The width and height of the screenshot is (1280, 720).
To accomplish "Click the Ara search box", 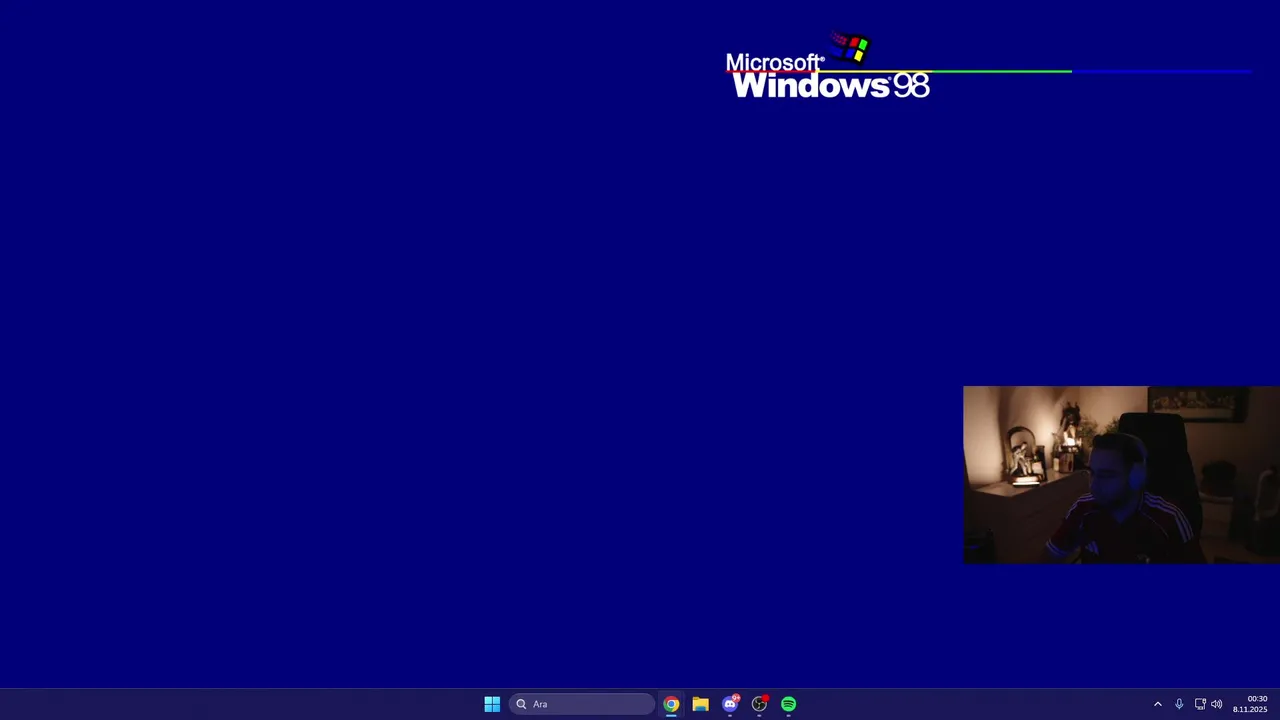I will tap(582, 704).
